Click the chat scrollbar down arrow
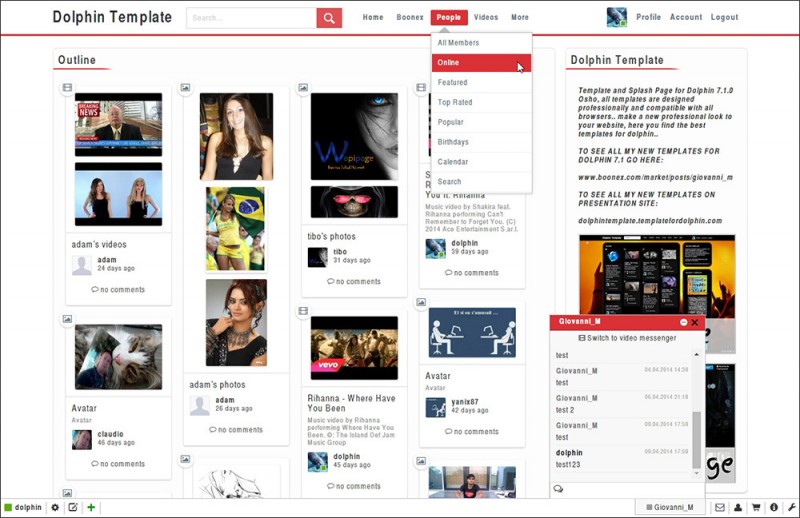The image size is (800, 518). 696,473
